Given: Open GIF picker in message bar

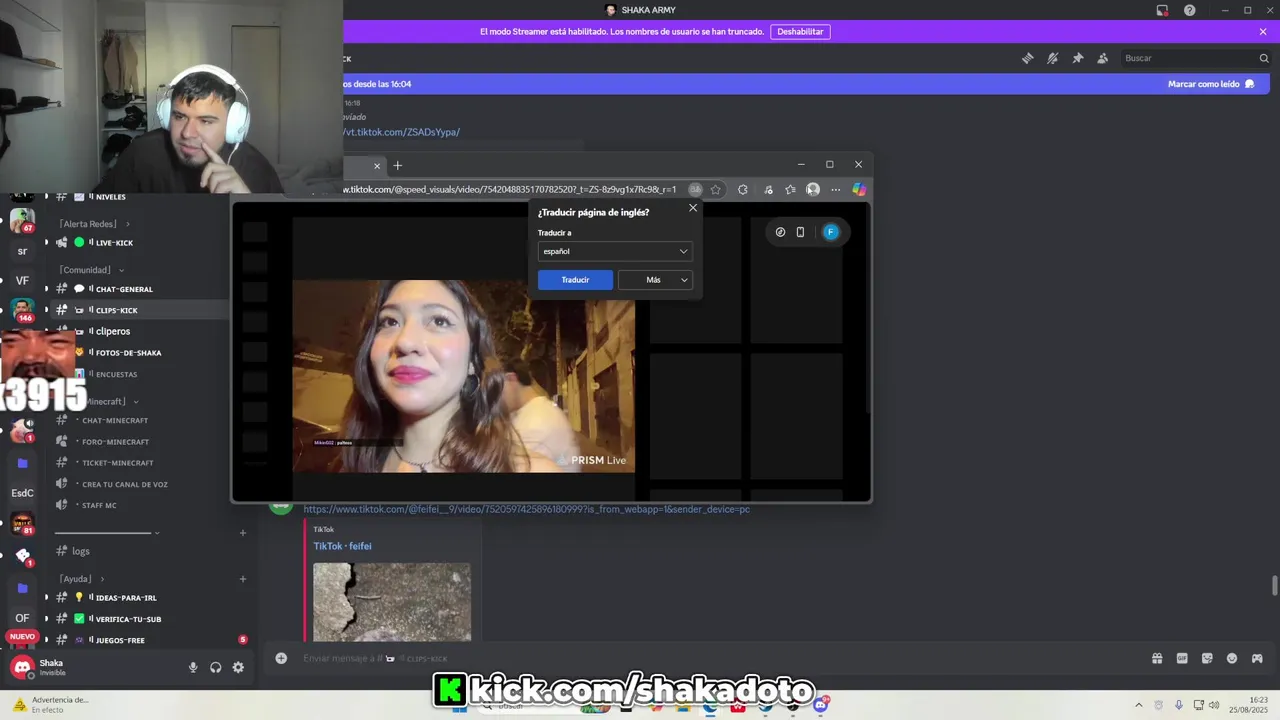Looking at the screenshot, I should click(1182, 658).
